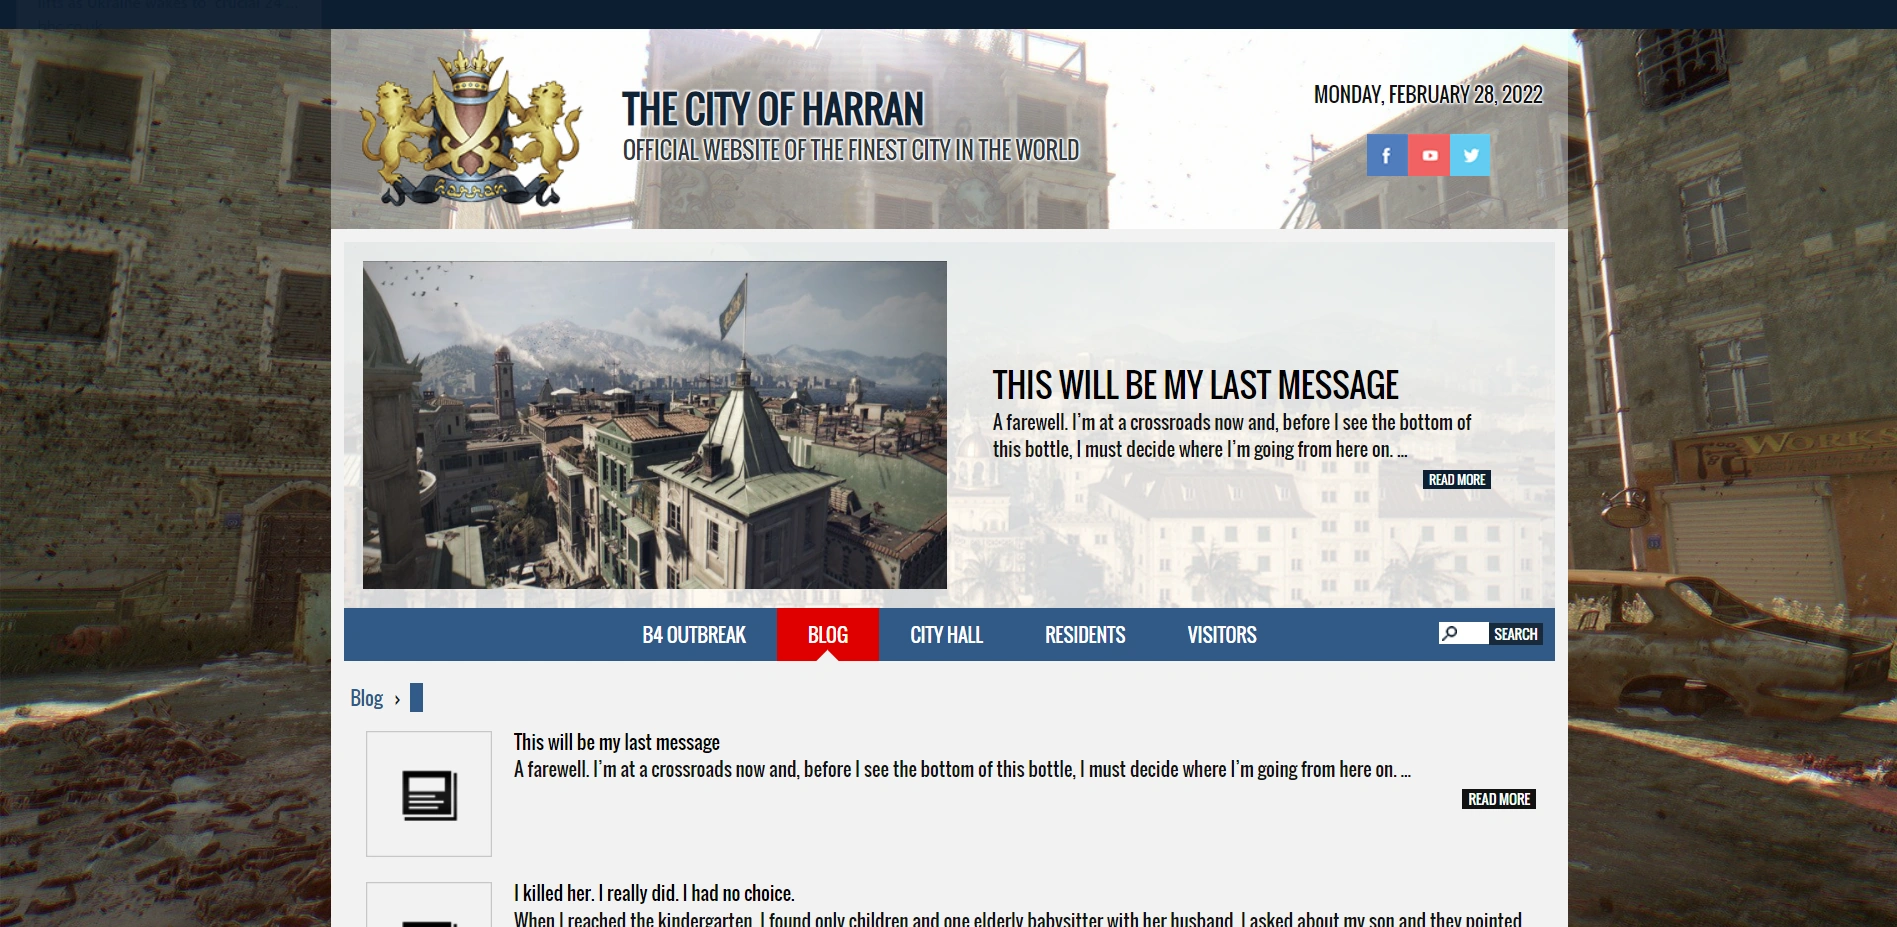The width and height of the screenshot is (1897, 927).
Task: Click the list excerpt starting 'A farewell.'
Action: click(962, 769)
